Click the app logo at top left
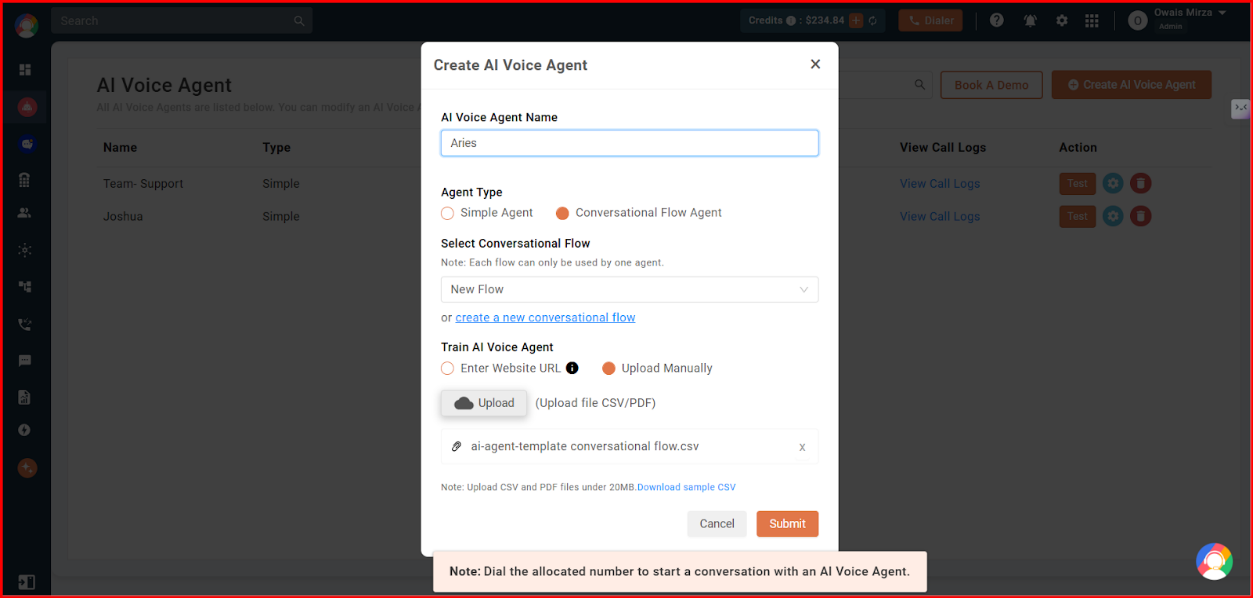Screen dimensions: 1253x598 point(26,26)
